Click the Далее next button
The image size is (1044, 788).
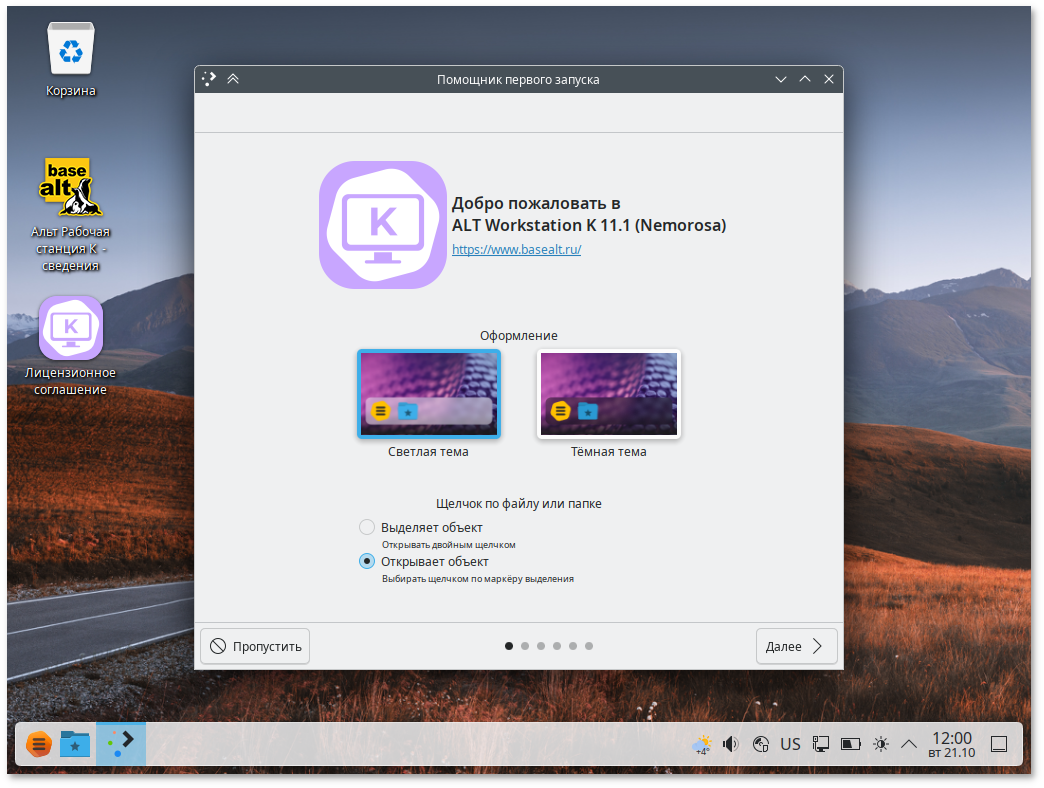point(796,646)
